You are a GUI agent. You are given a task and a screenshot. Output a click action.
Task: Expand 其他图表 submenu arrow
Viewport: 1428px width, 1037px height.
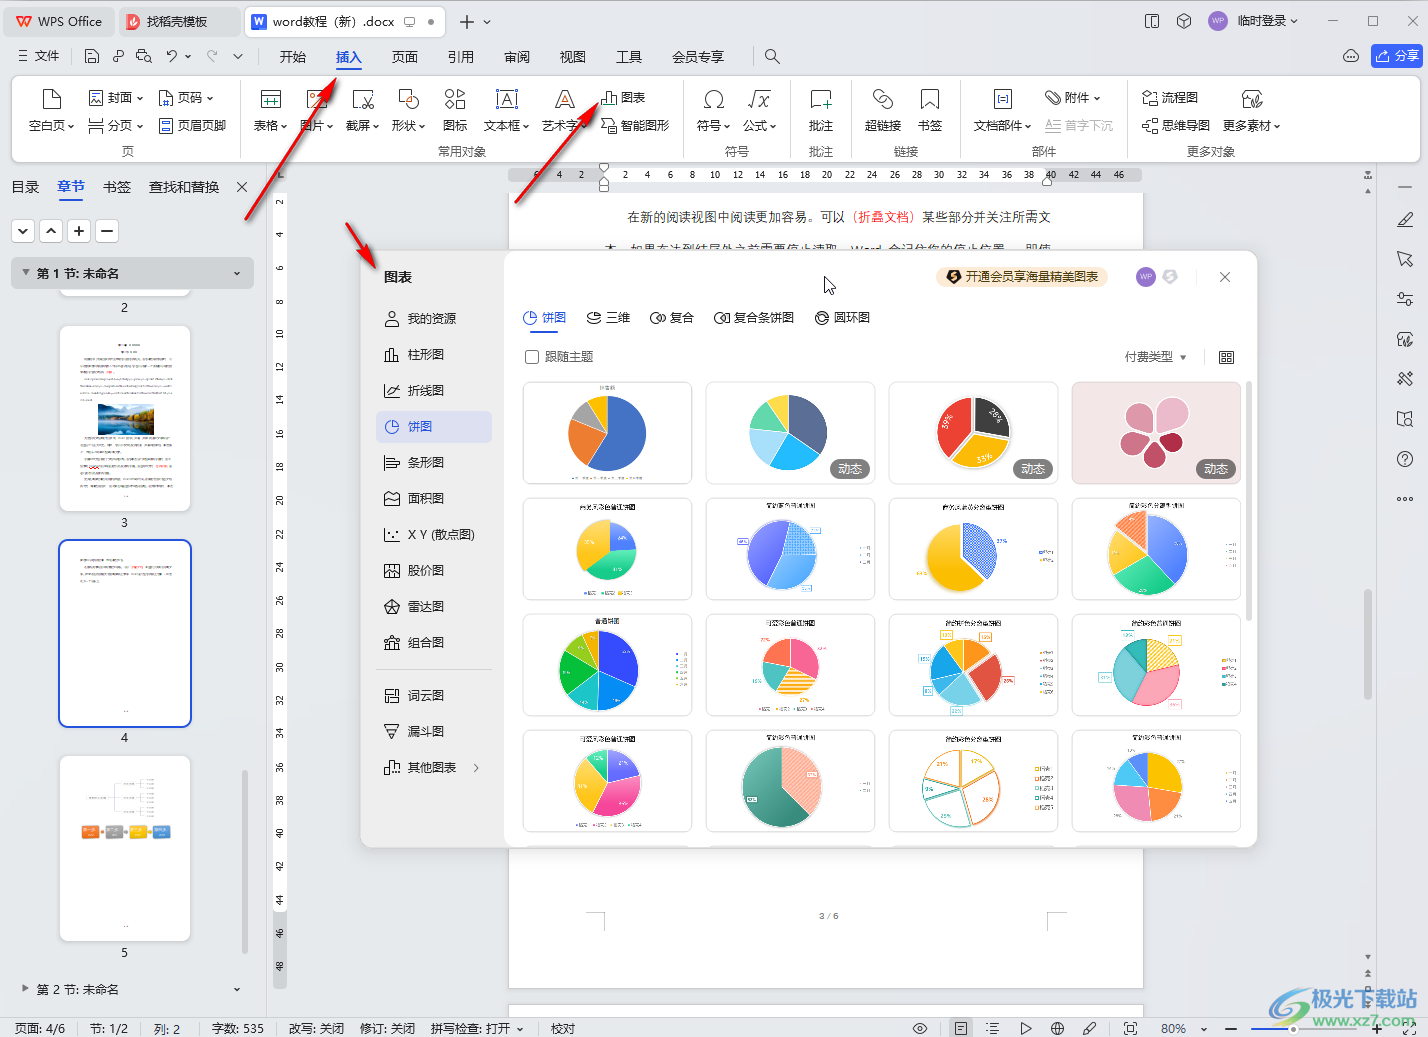(x=476, y=768)
